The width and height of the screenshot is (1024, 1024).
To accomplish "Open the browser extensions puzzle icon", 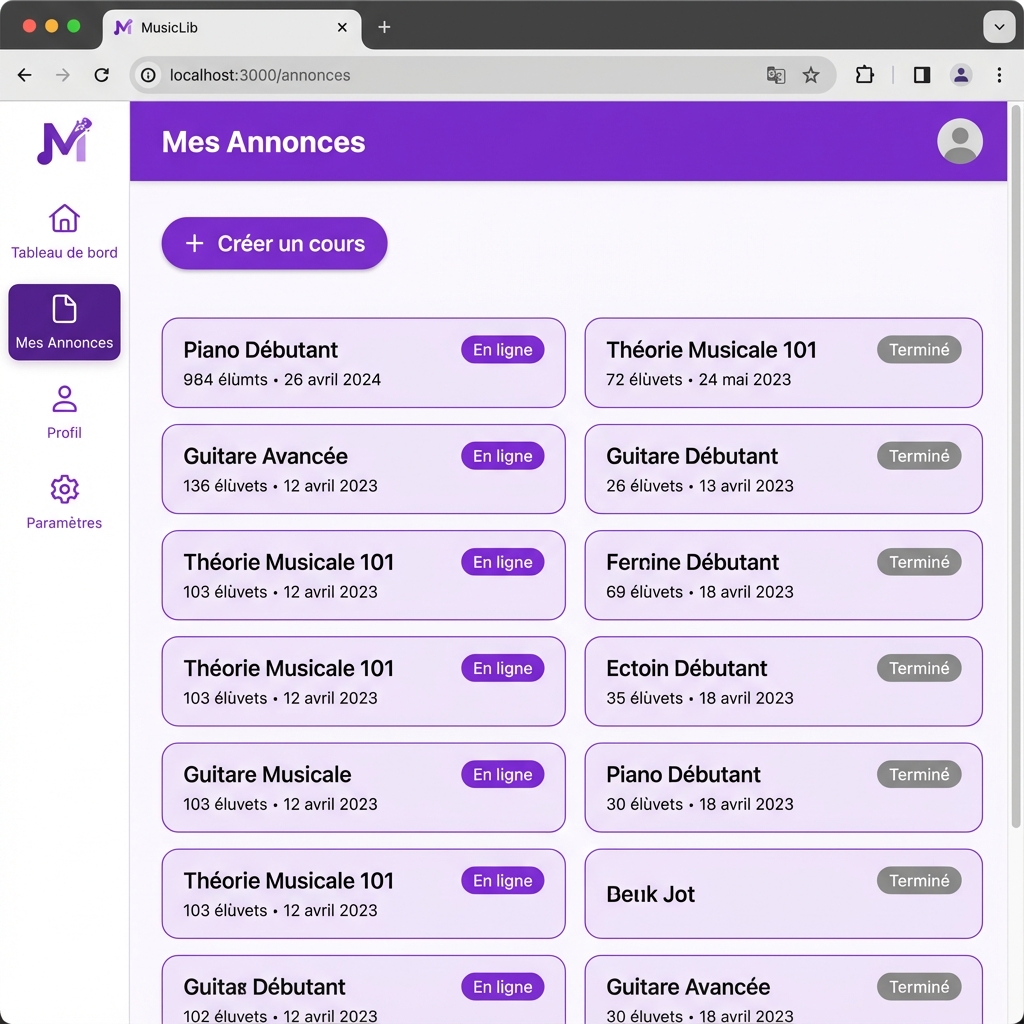I will [x=864, y=75].
